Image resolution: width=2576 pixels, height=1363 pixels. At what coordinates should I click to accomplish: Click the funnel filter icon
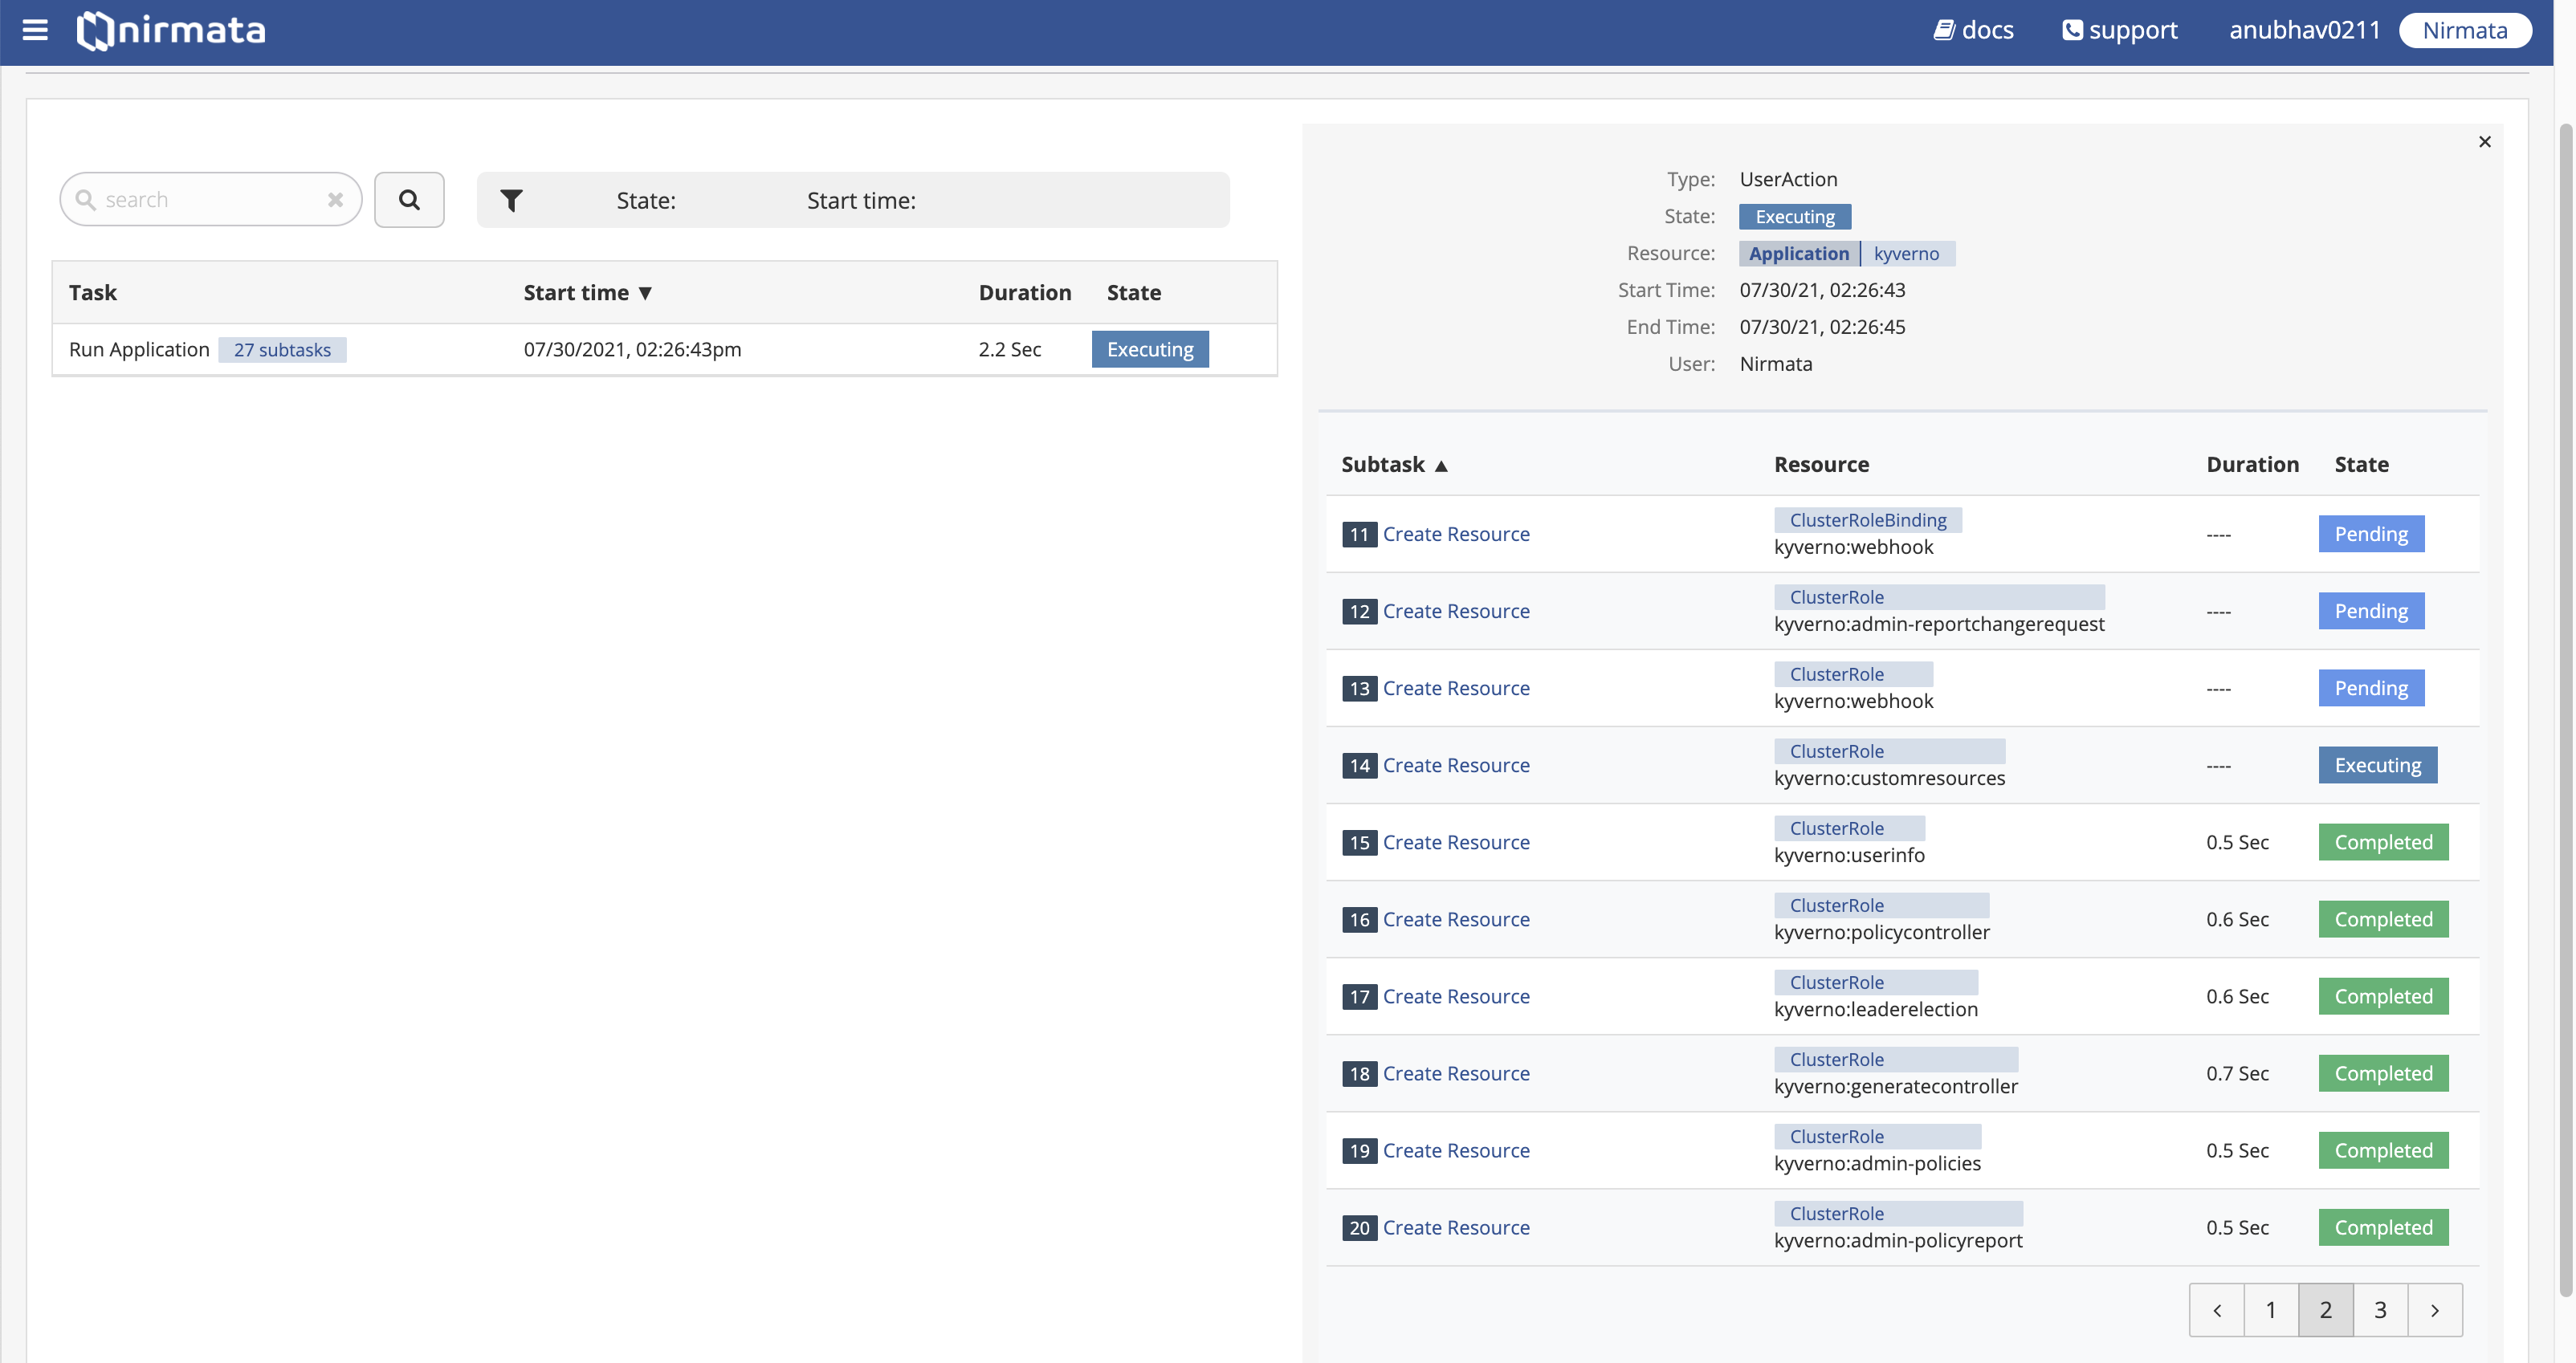point(511,201)
